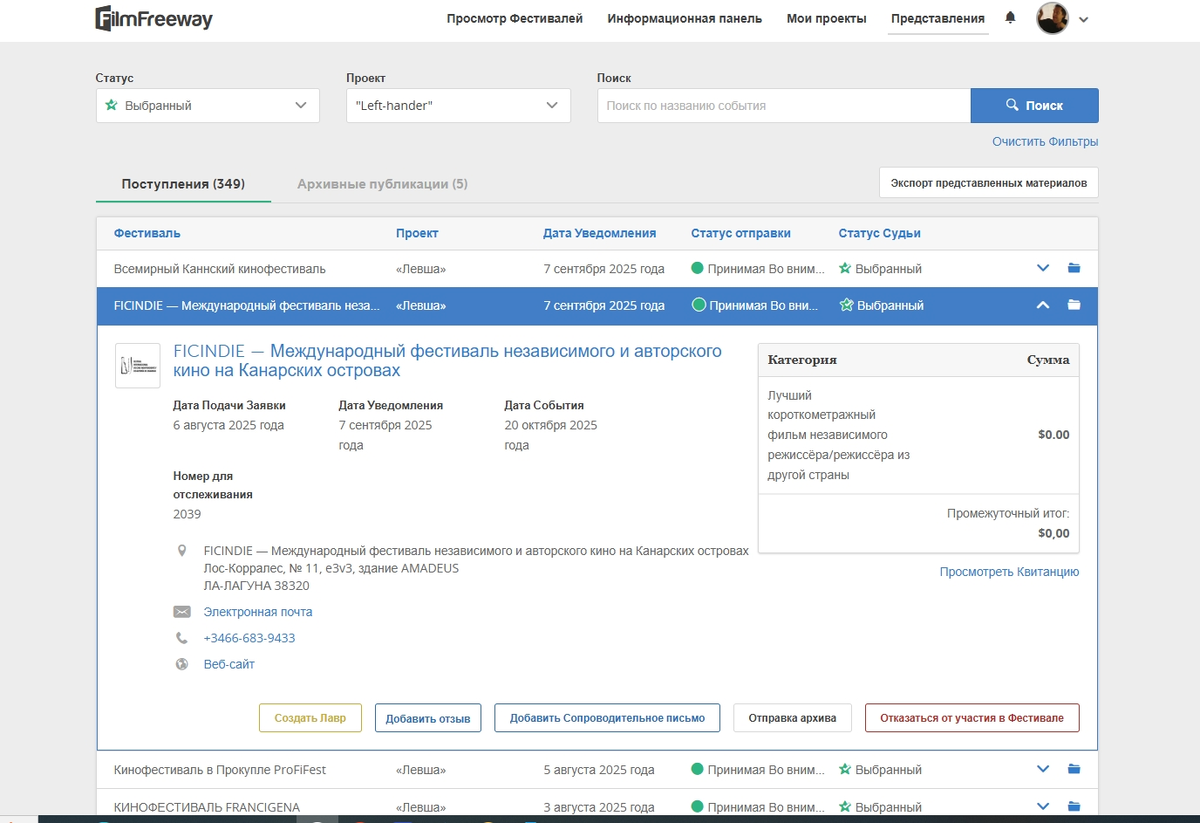Click the green star in the ProFiFest row
This screenshot has width=1200, height=823.
(845, 769)
